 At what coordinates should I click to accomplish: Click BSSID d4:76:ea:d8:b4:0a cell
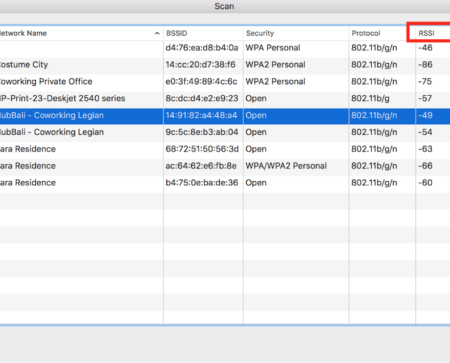coord(202,48)
